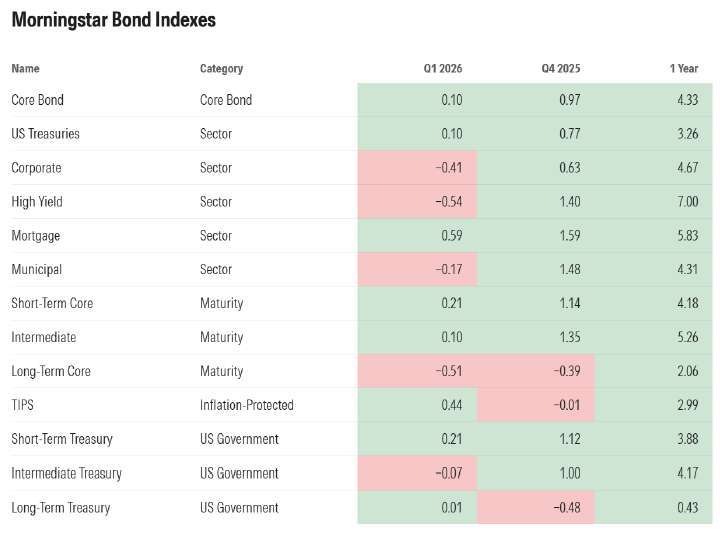Sort by the Name column header
This screenshot has width=720, height=535.
pos(25,69)
